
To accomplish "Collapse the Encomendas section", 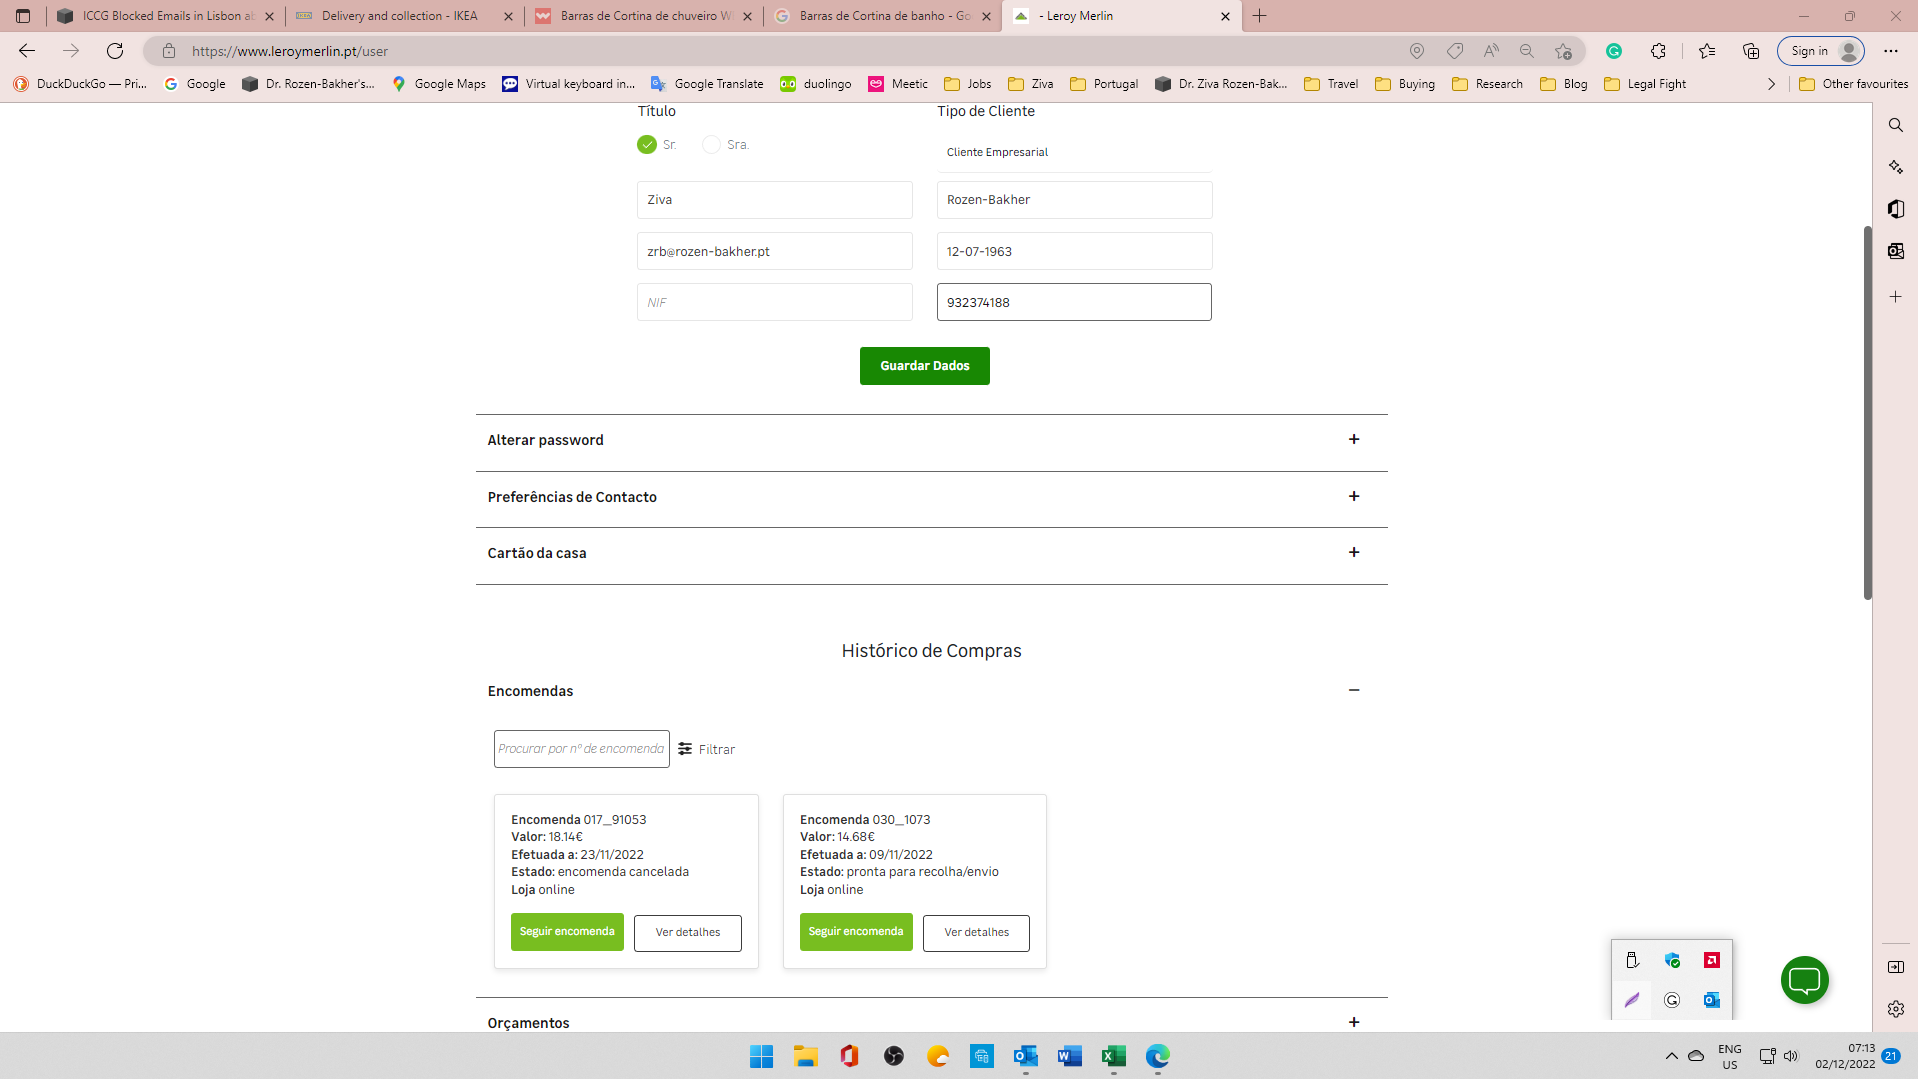I will tap(1353, 690).
